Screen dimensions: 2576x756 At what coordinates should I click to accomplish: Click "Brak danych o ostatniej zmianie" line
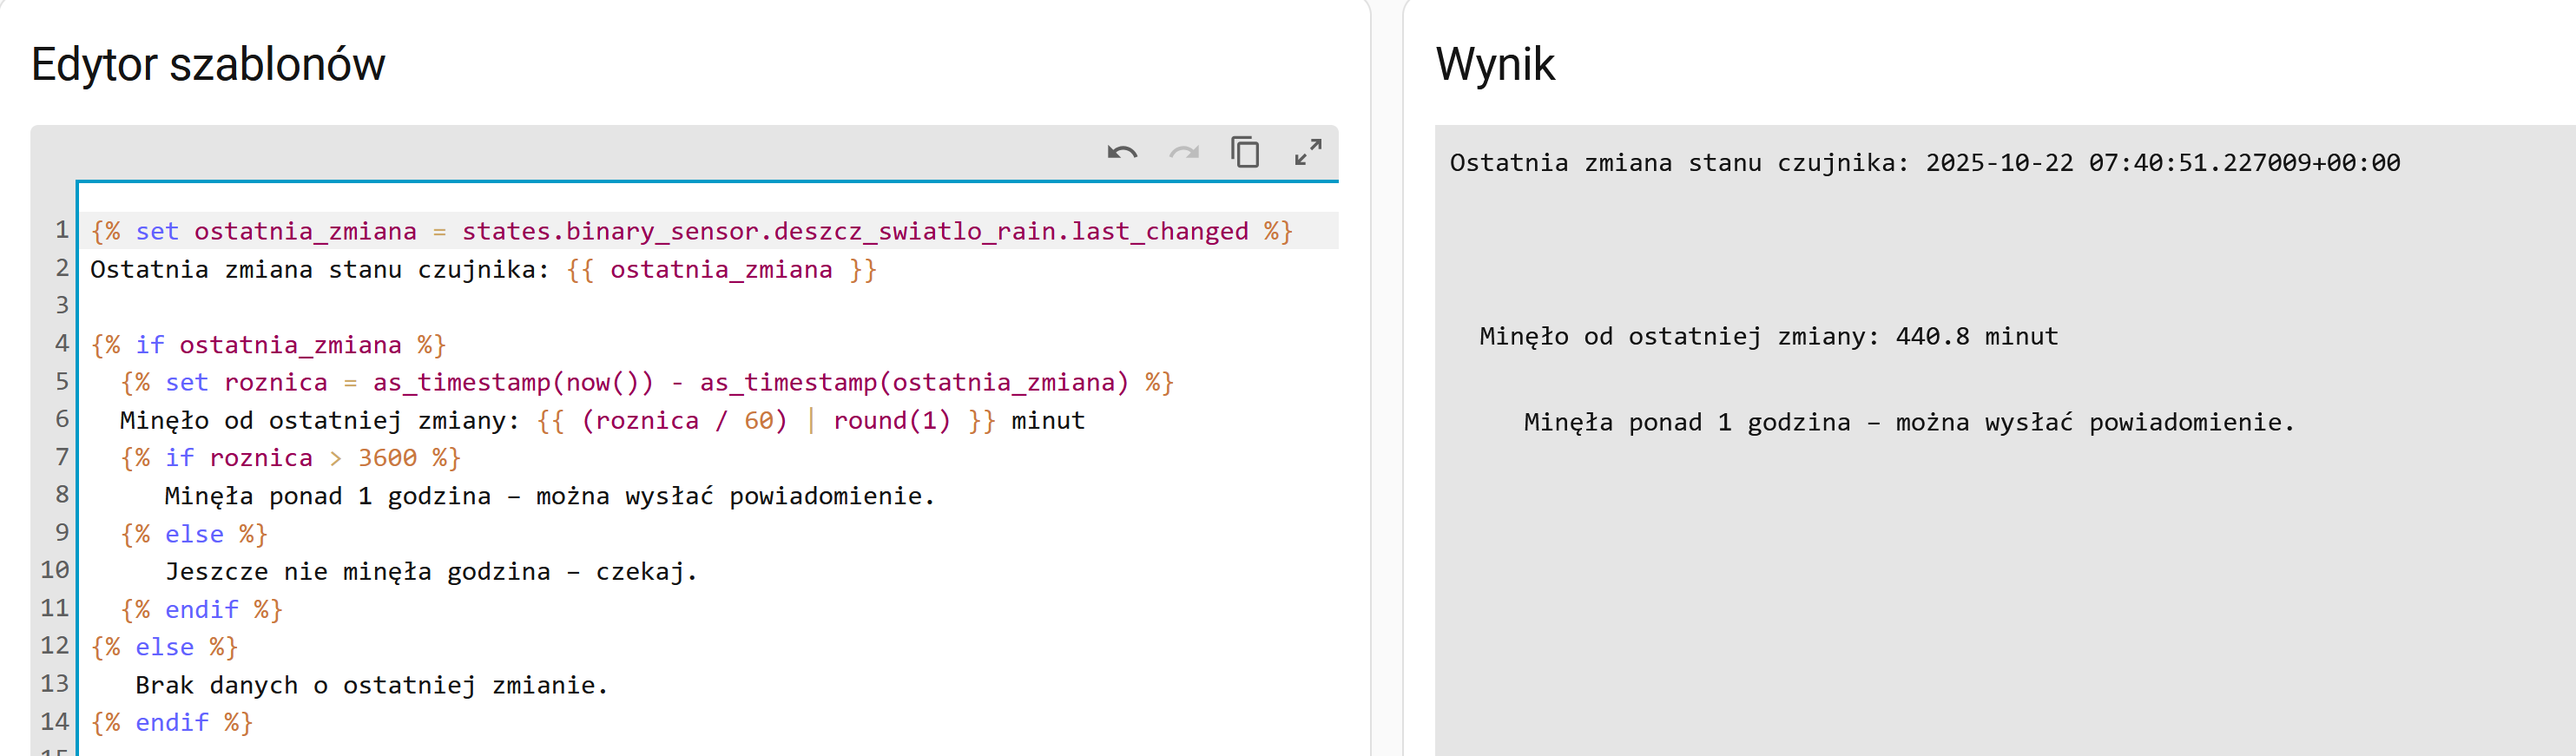pos(370,686)
